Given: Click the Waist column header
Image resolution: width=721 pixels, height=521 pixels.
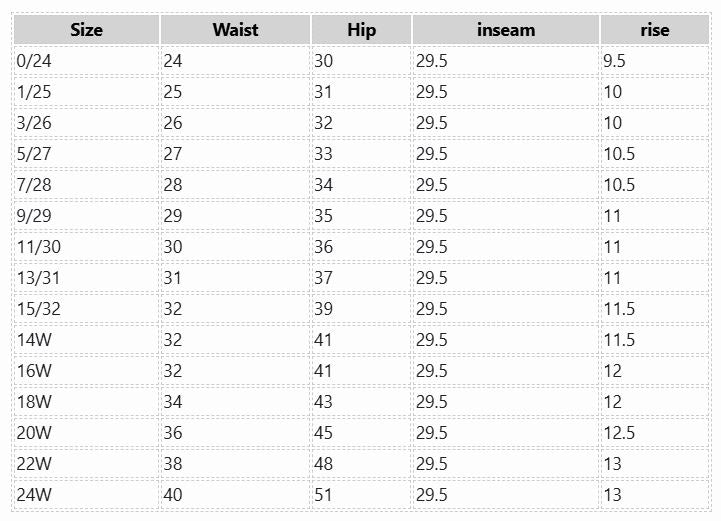Looking at the screenshot, I should coord(235,30).
